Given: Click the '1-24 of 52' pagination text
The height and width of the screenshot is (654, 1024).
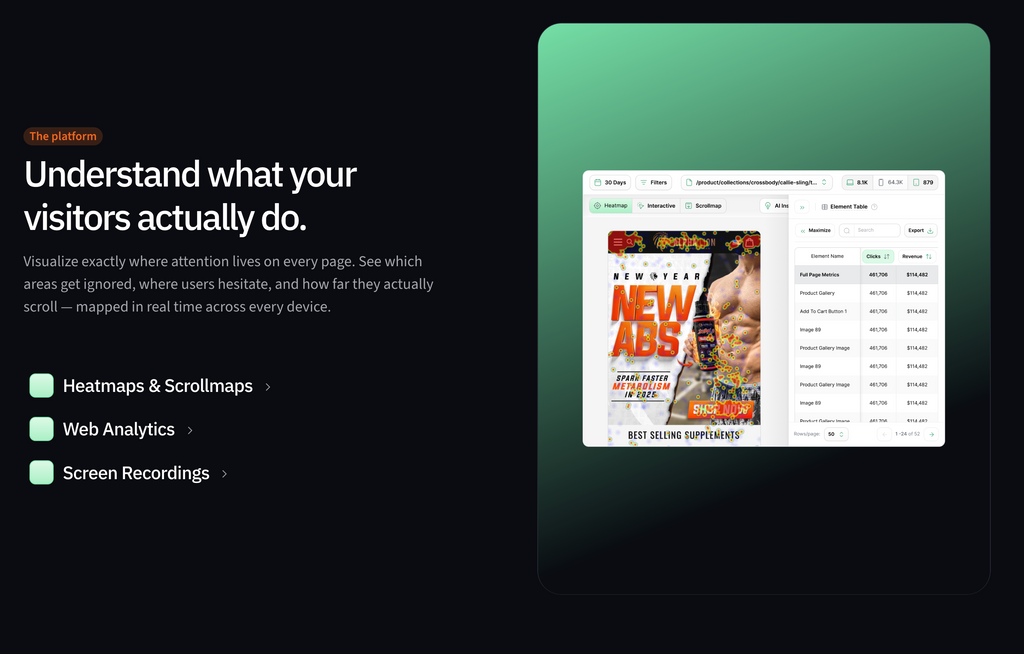Looking at the screenshot, I should tap(907, 434).
